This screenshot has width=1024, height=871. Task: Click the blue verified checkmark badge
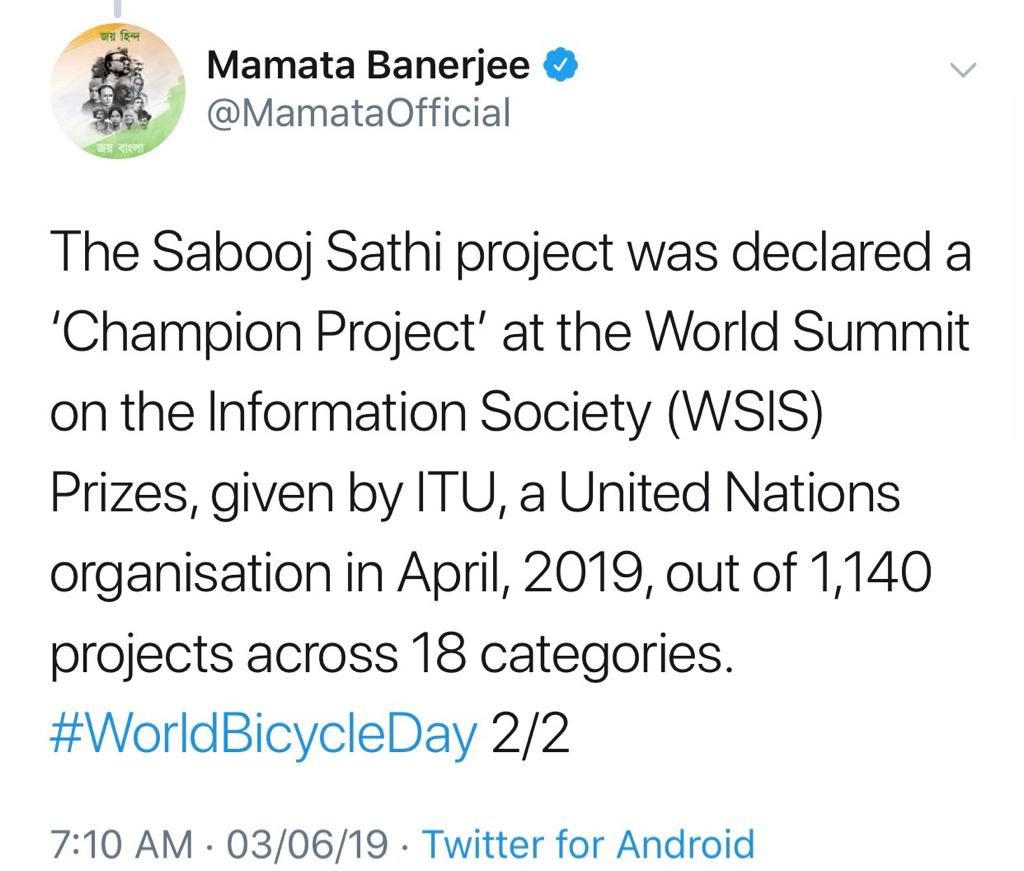(x=561, y=64)
